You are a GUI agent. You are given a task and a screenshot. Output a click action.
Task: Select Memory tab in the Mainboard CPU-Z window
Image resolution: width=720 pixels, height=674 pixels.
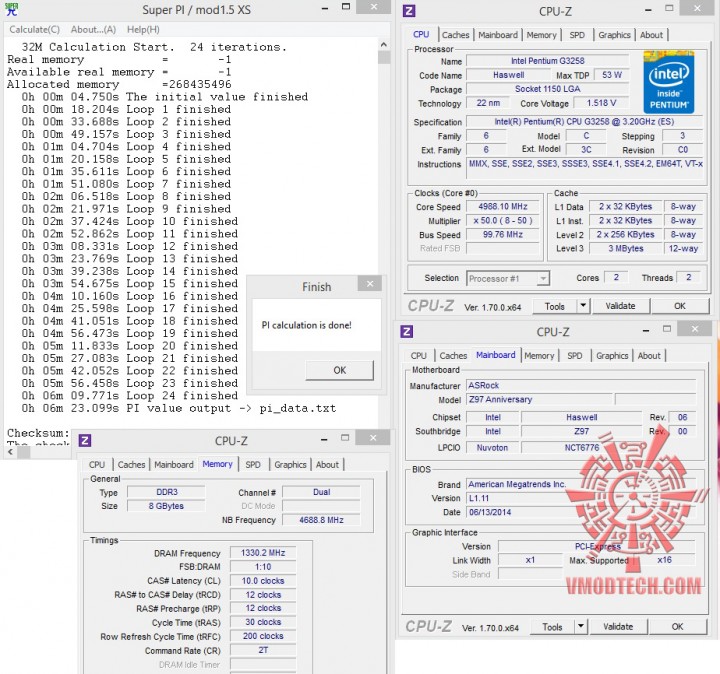(x=539, y=356)
